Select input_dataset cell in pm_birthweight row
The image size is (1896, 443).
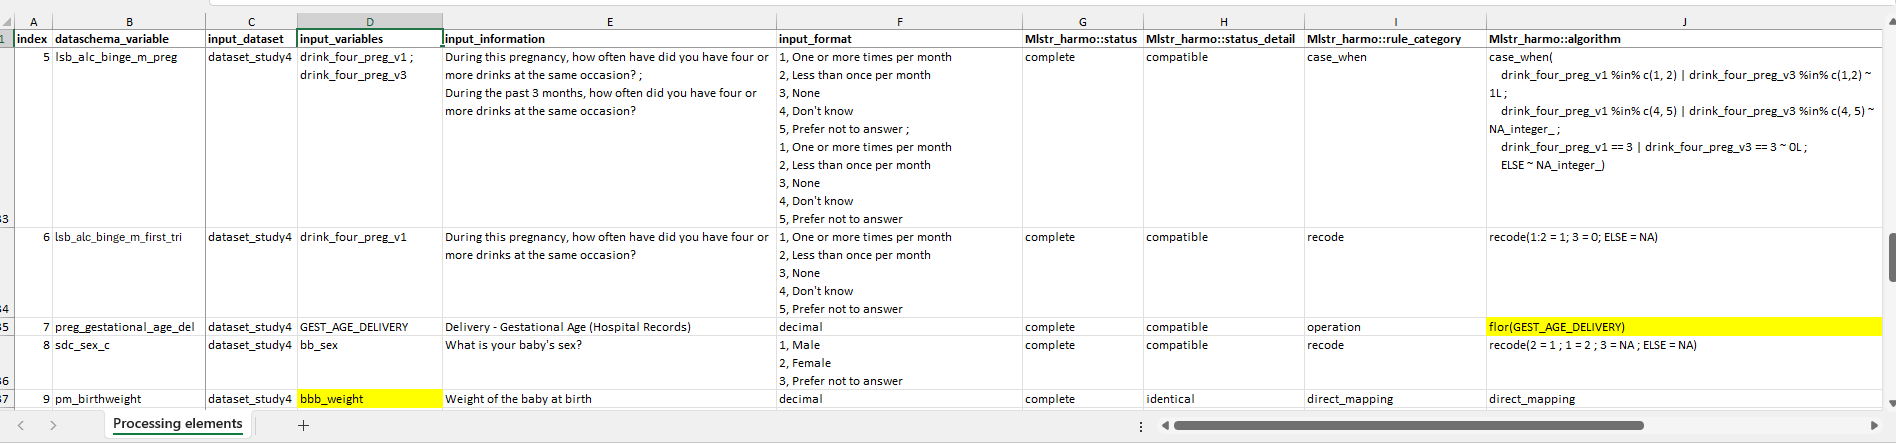click(x=251, y=399)
